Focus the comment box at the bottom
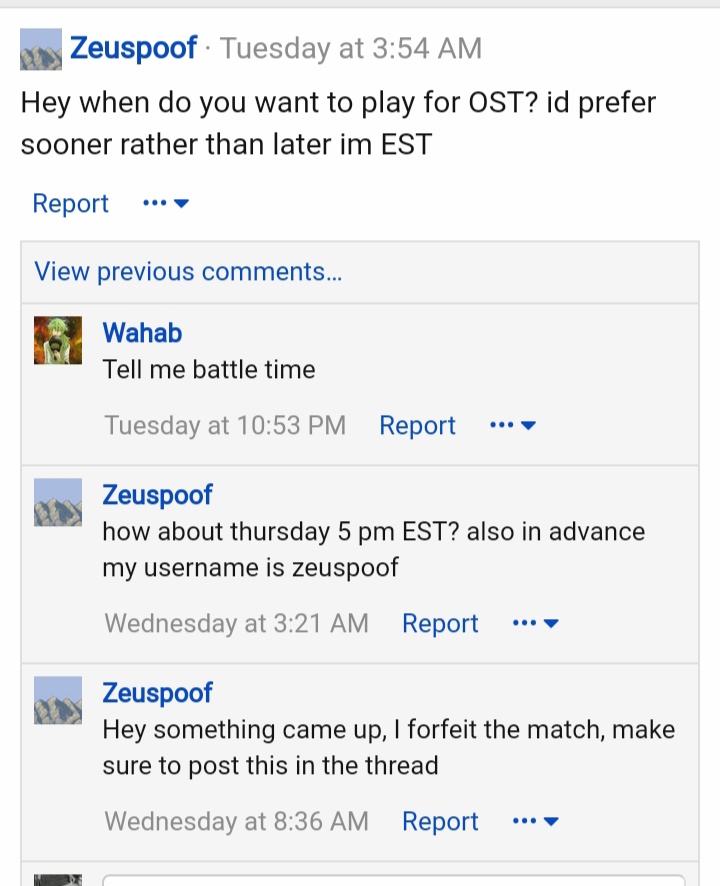 [393, 880]
